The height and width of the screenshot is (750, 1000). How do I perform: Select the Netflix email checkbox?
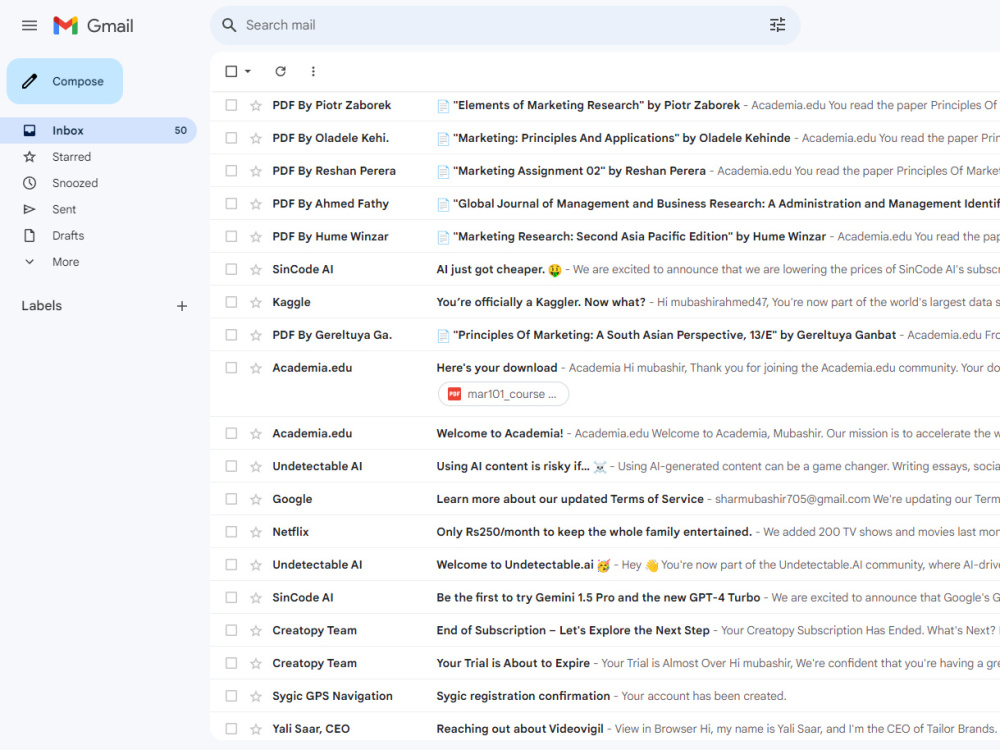click(x=231, y=531)
